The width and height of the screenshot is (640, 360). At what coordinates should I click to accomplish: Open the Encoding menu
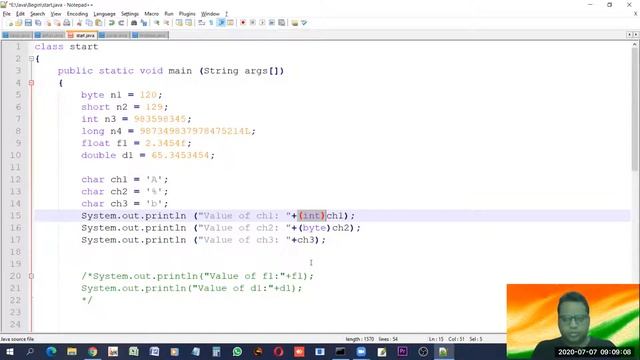click(x=77, y=14)
